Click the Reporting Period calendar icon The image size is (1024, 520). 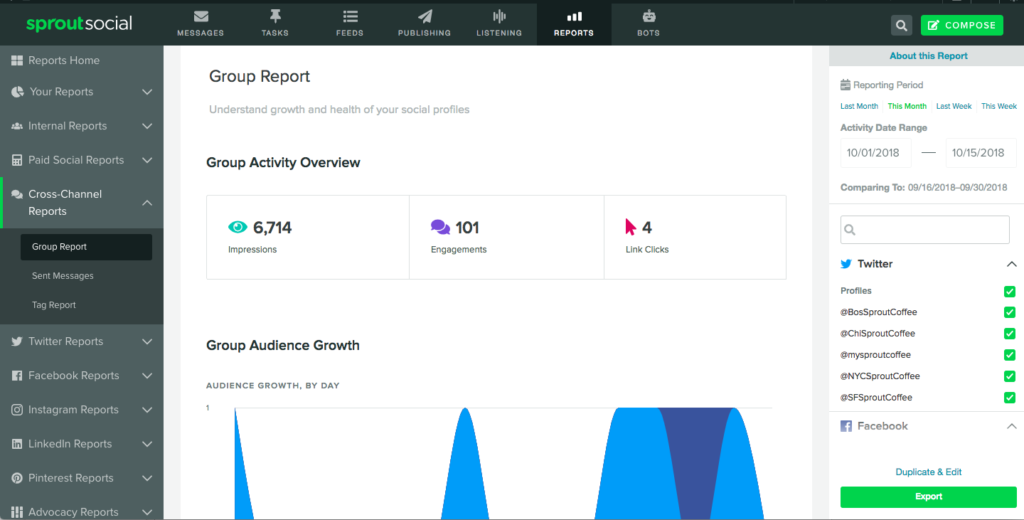(x=845, y=84)
